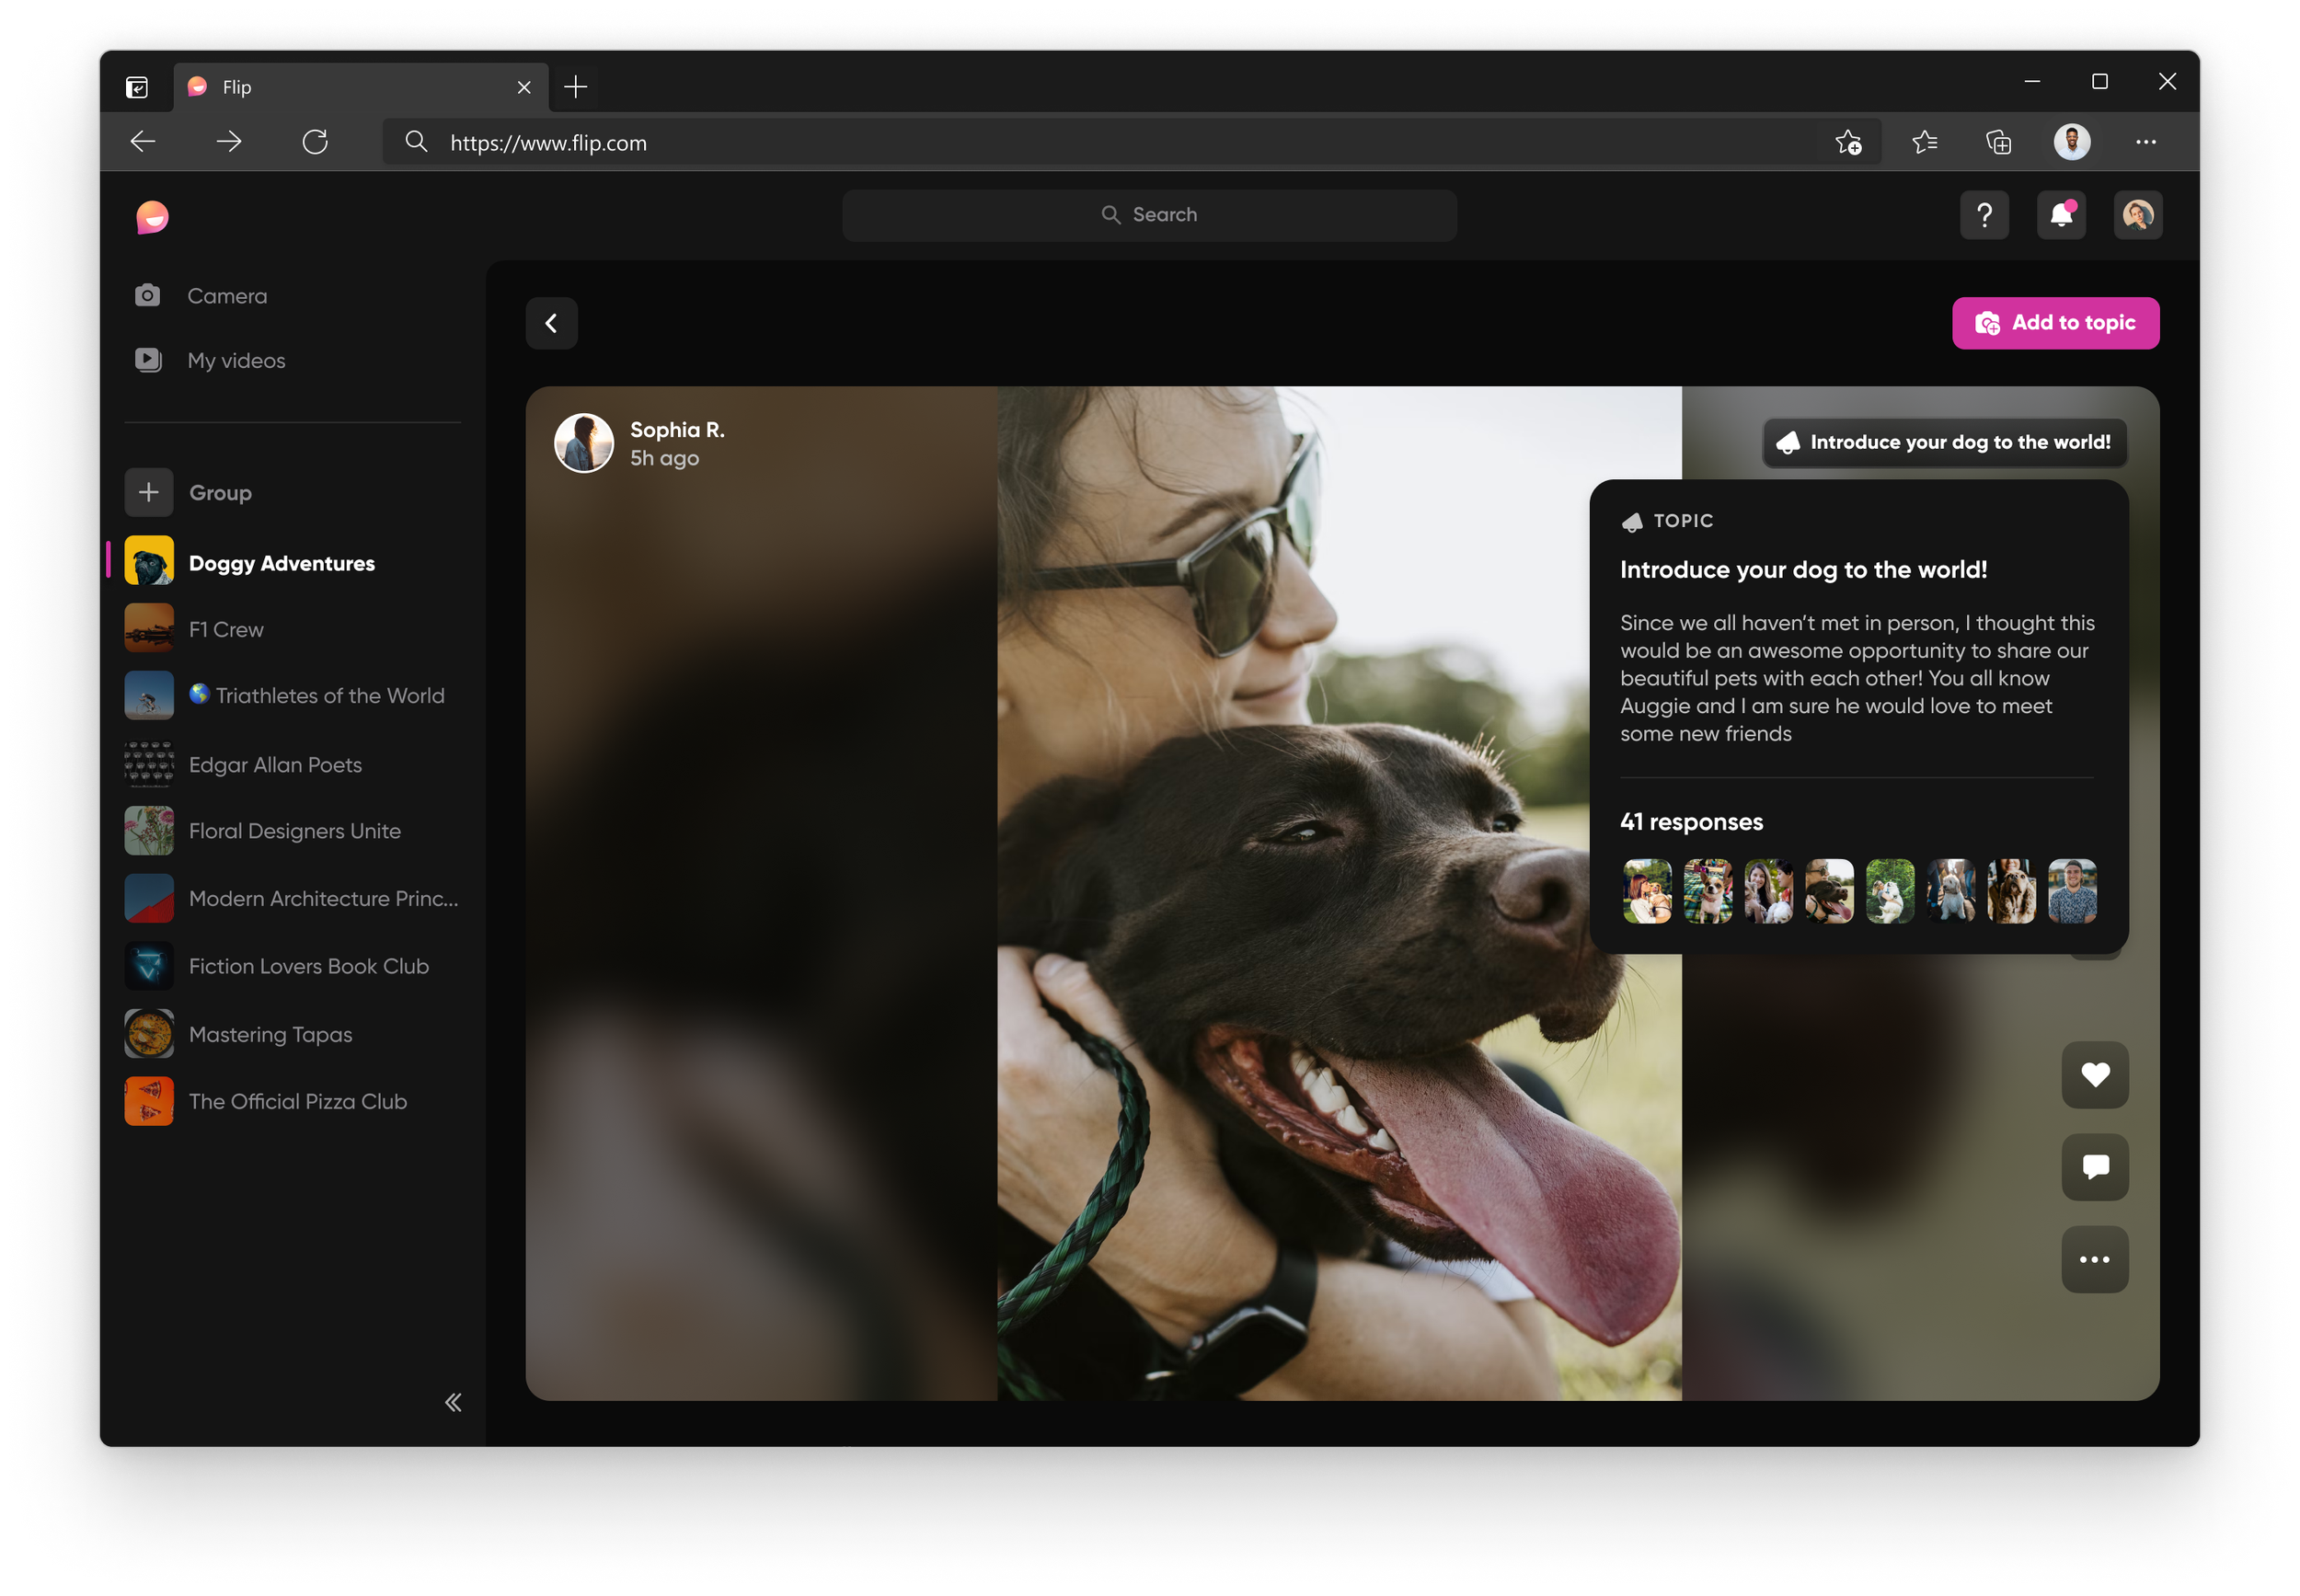Open the browser favorites list icon

(1924, 143)
